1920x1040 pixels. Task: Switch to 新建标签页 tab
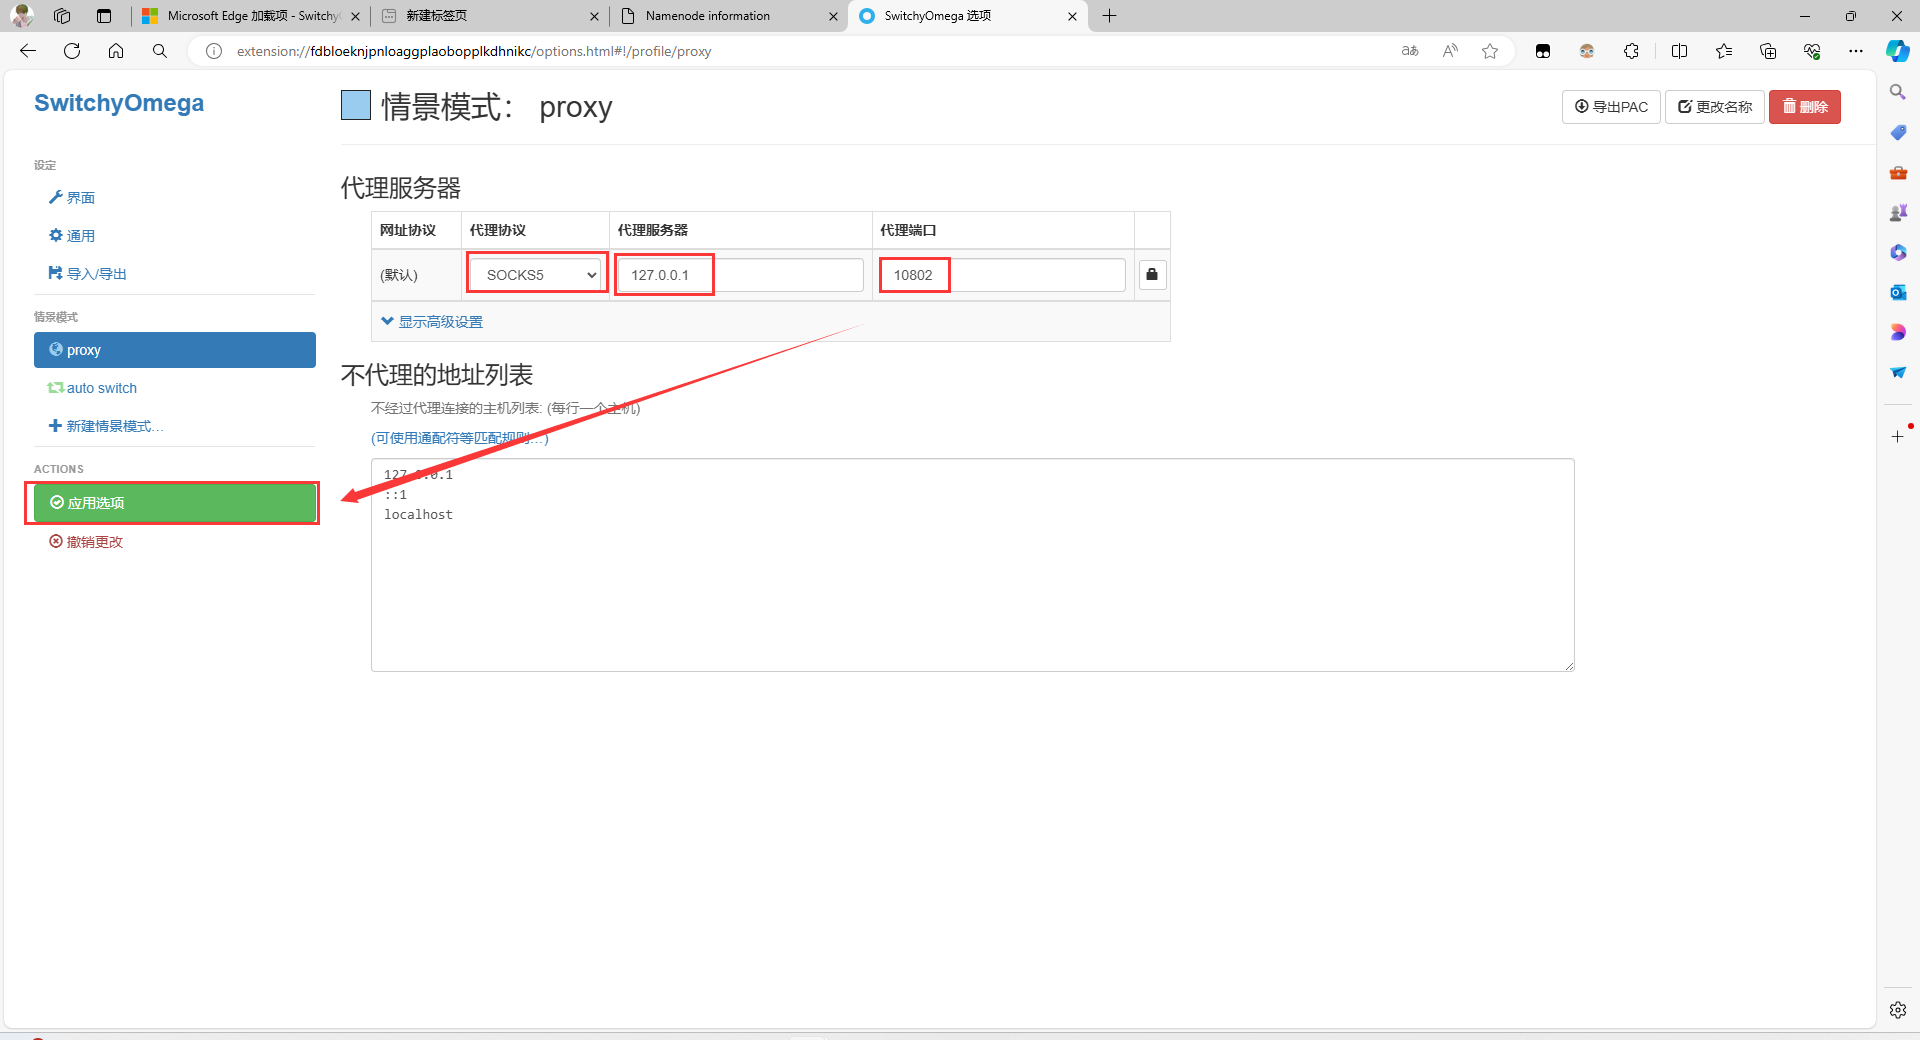tap(490, 16)
